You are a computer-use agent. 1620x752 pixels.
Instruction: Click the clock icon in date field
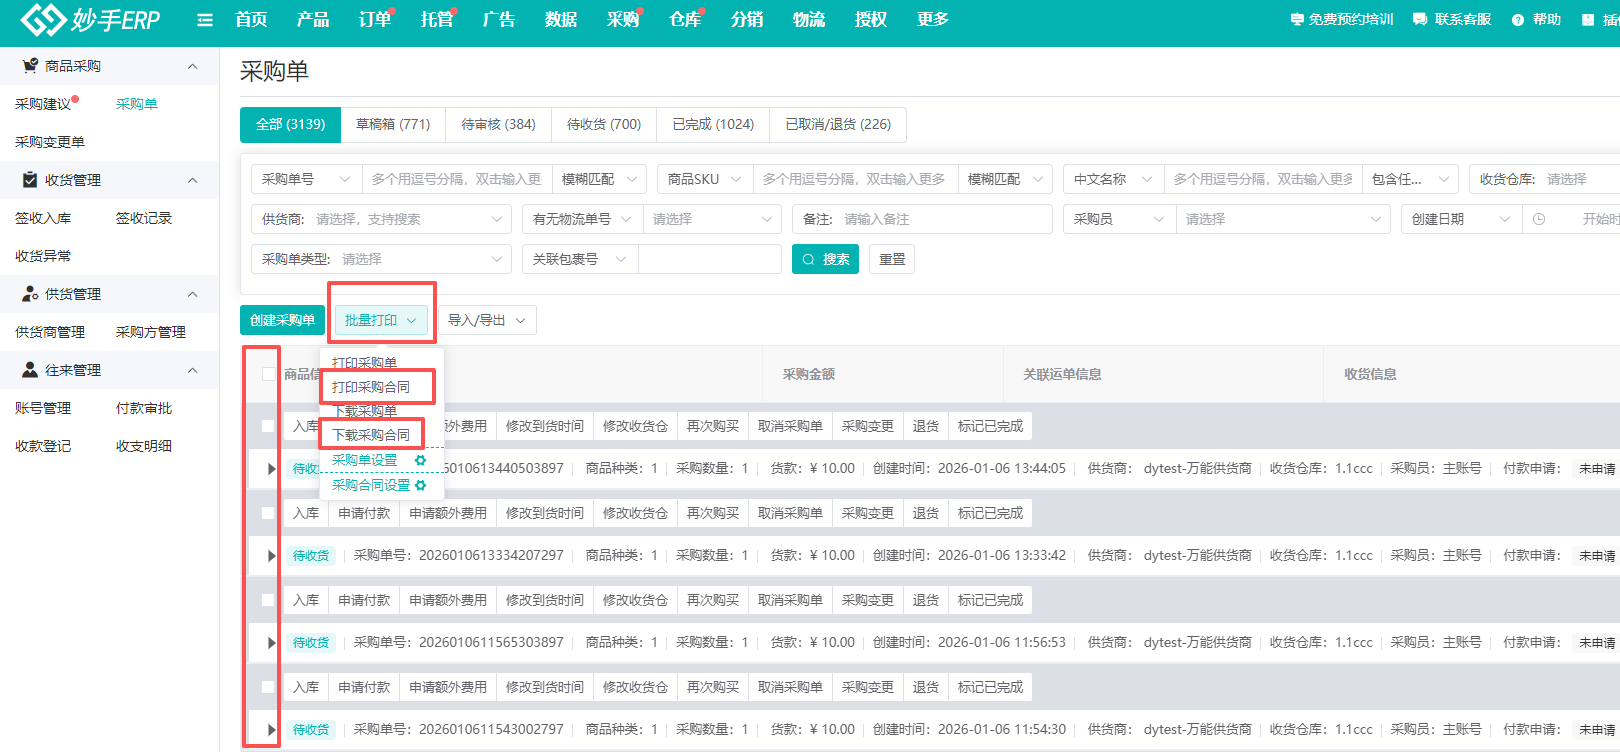coord(1539,219)
